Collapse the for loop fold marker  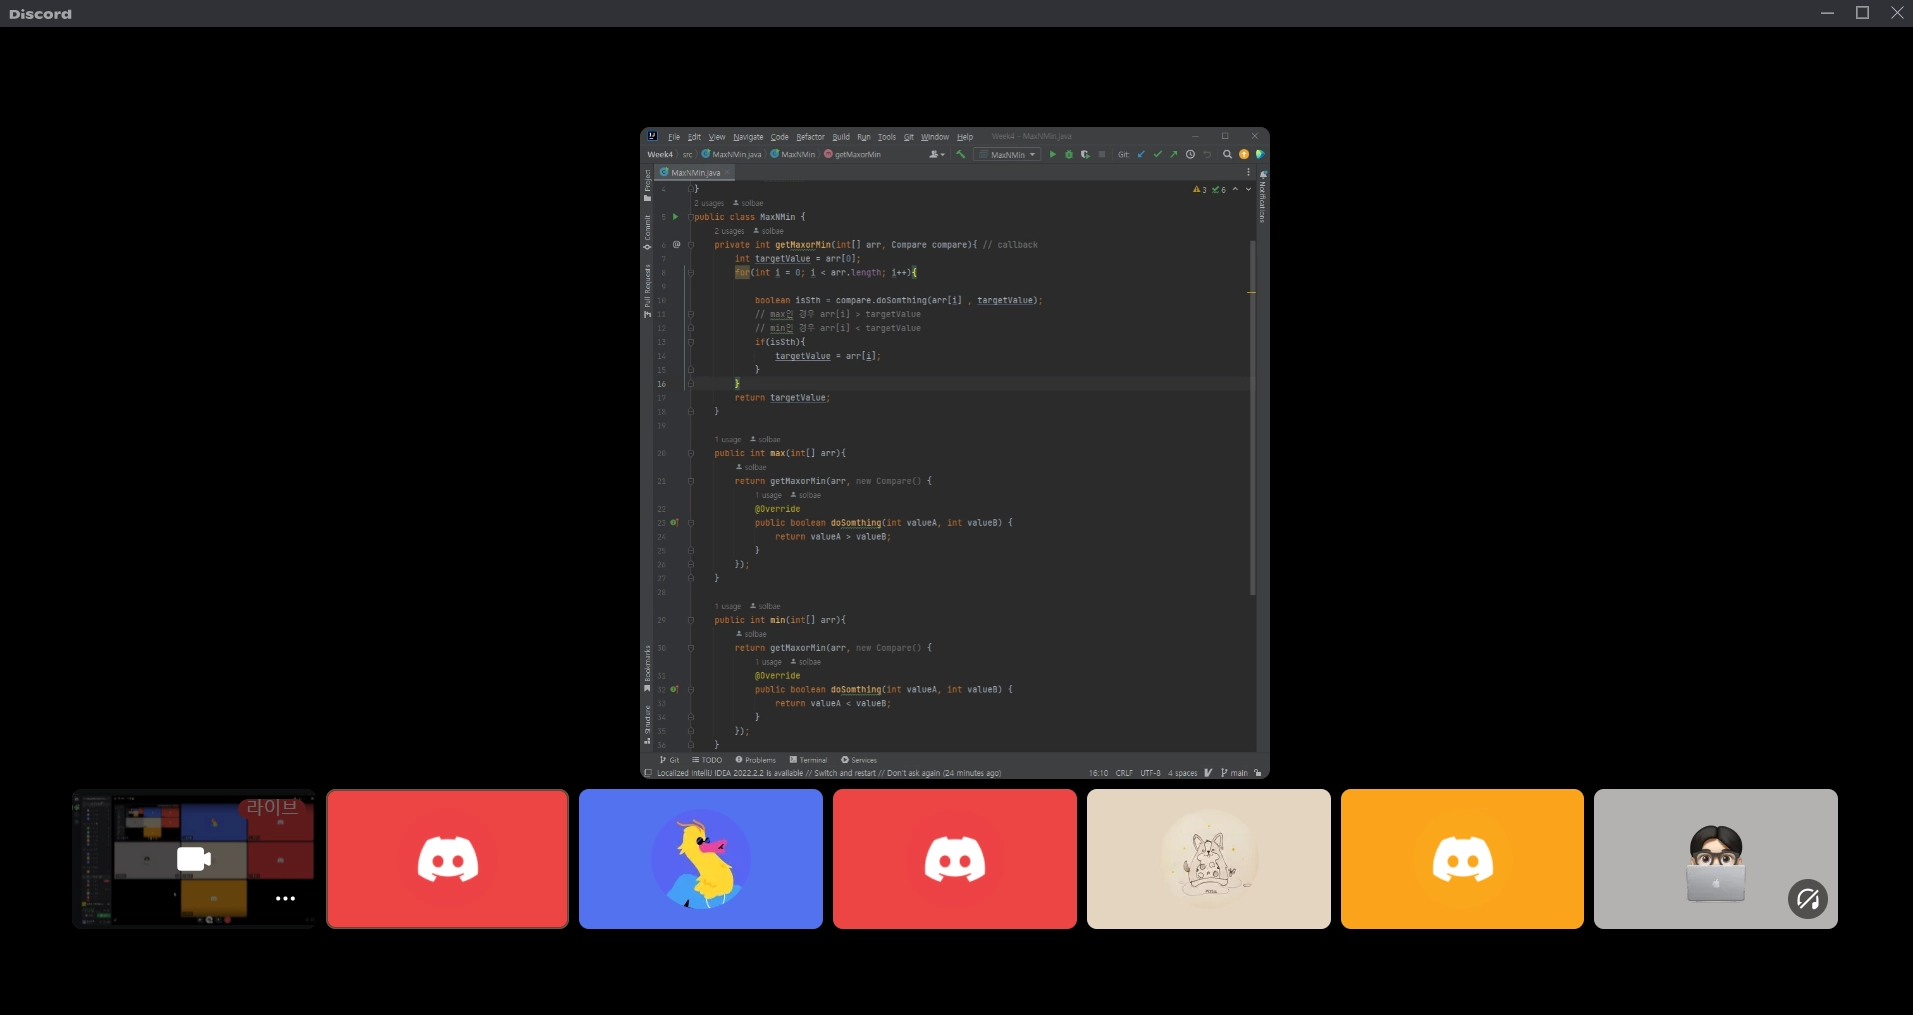pos(690,273)
